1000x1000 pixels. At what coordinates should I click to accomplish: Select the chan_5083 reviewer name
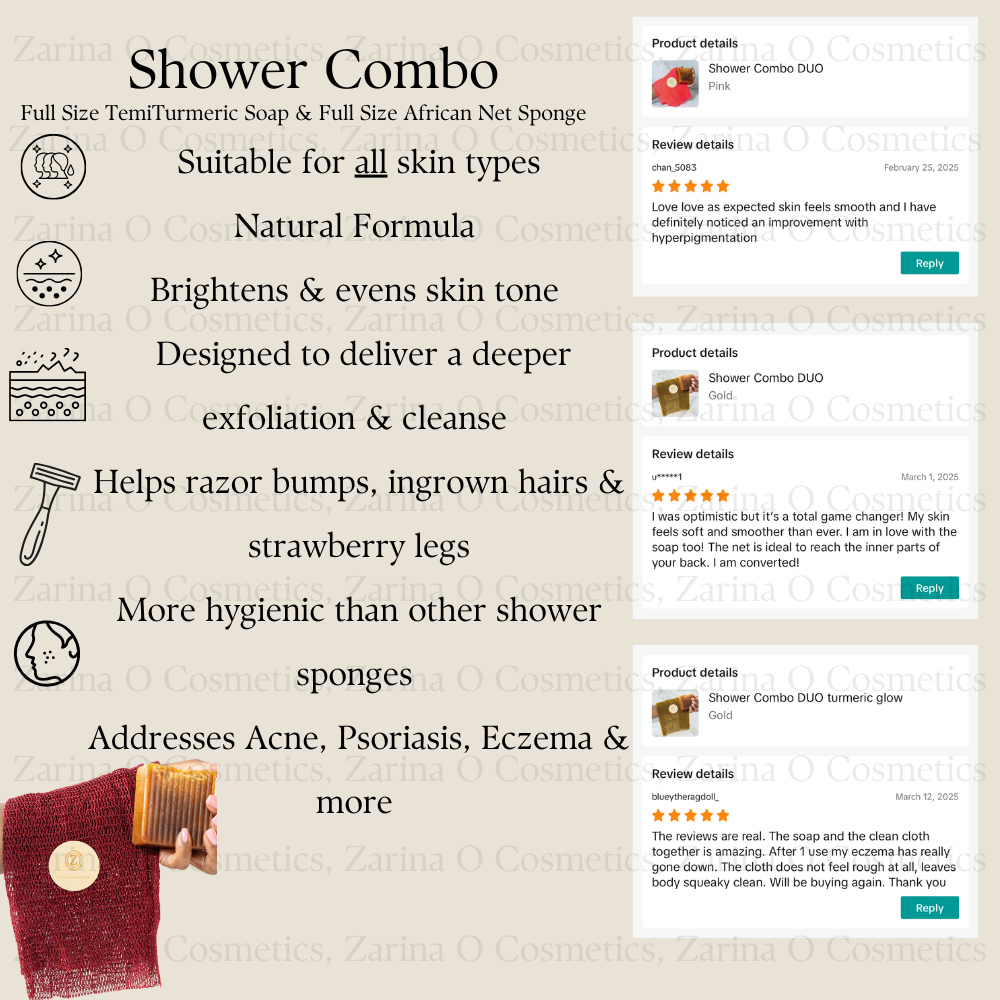tap(673, 168)
